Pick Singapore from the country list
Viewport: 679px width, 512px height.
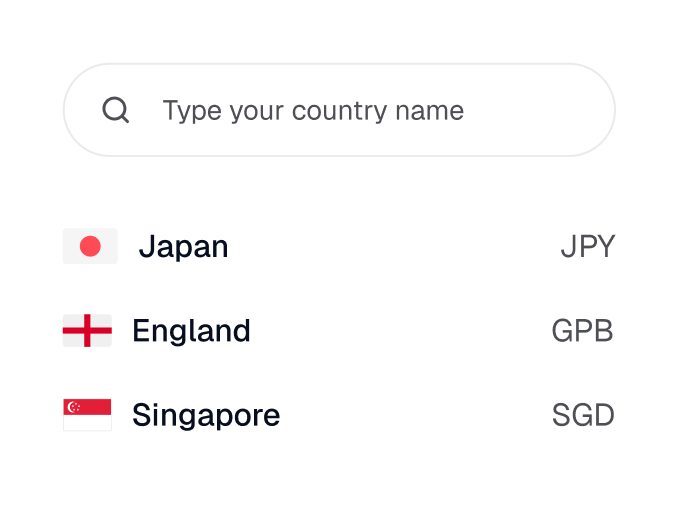tap(340, 415)
